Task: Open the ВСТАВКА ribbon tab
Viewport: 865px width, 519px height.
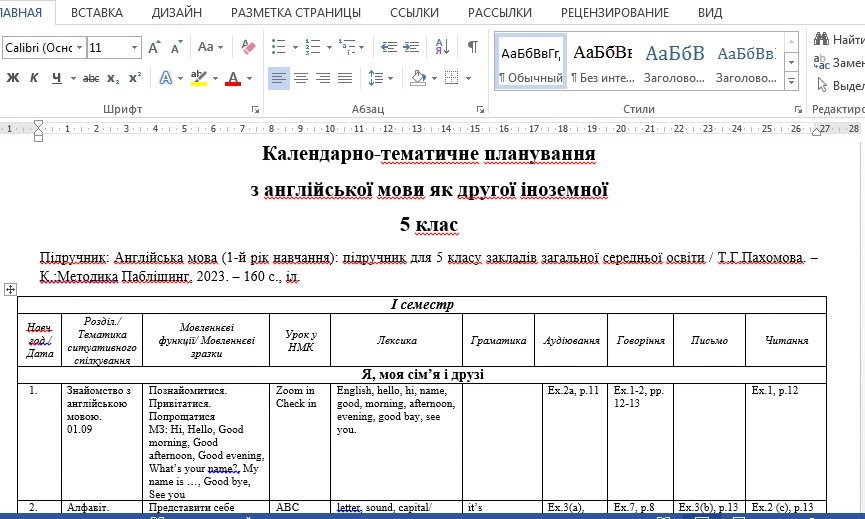Action: 97,12
